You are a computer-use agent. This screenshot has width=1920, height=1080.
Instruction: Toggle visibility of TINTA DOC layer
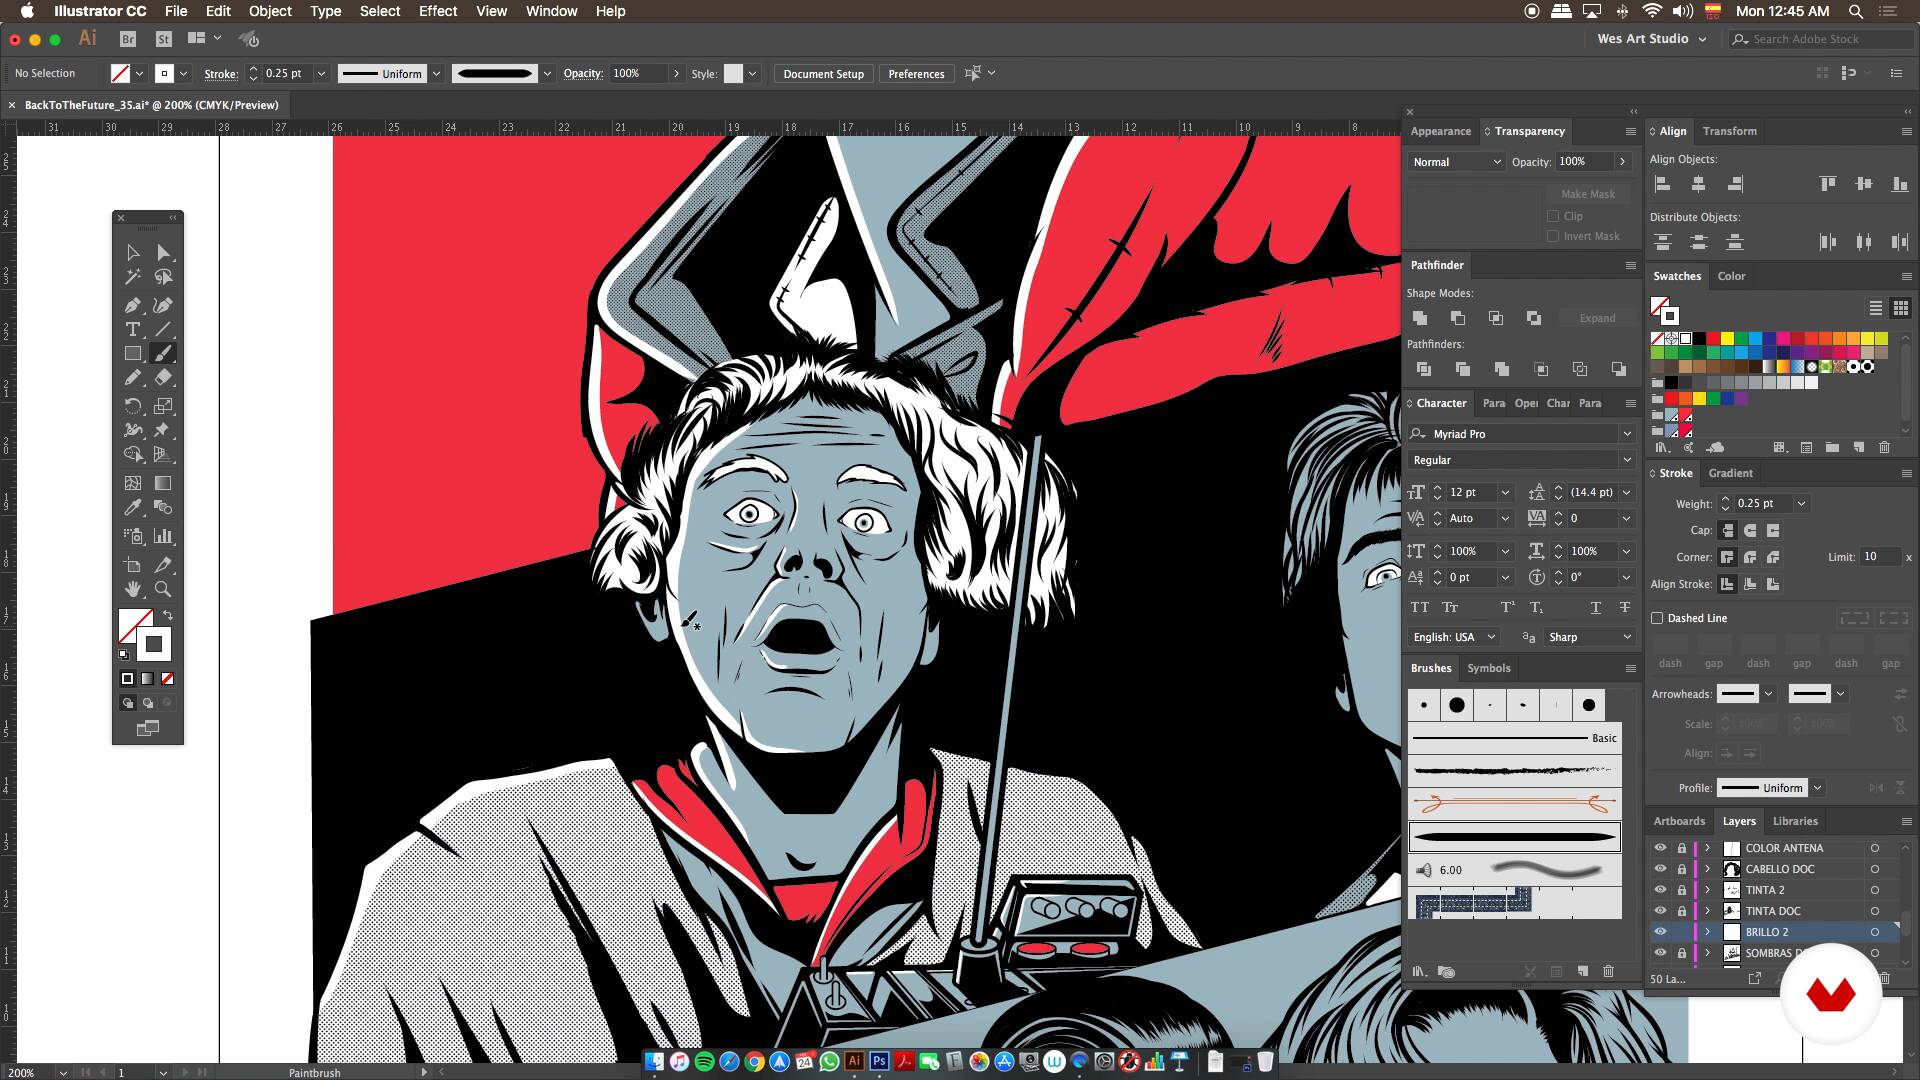[1660, 911]
